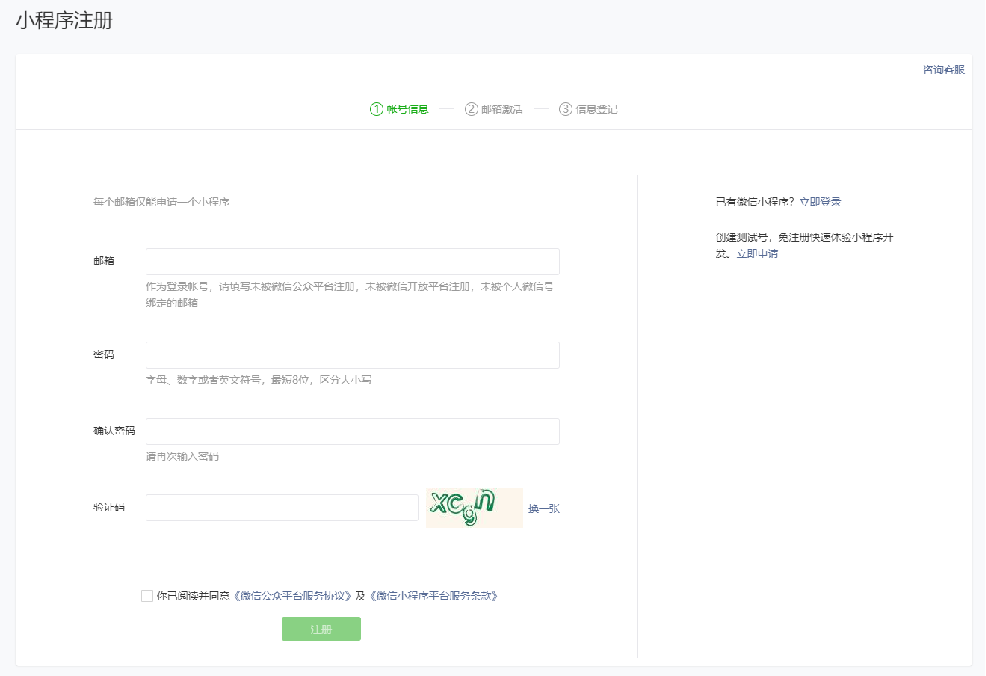Click the step 2 邮箱激活 circle icon
This screenshot has height=676, width=986.
pos(471,109)
